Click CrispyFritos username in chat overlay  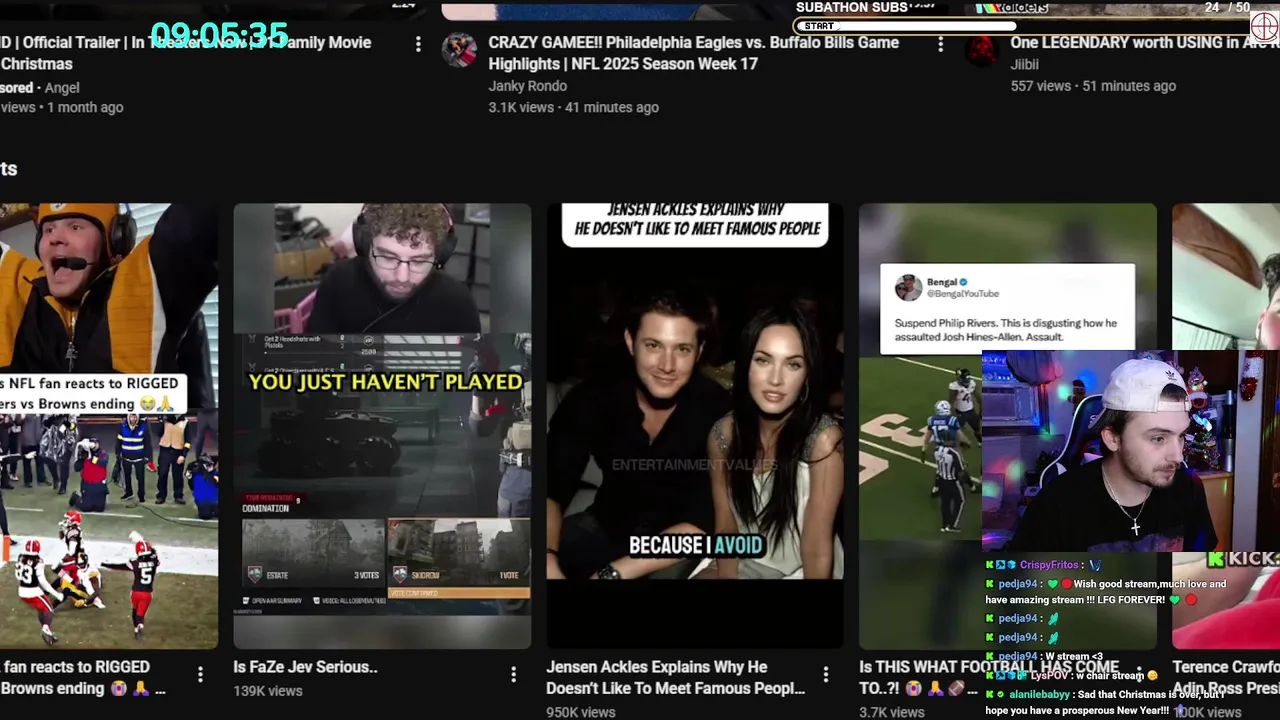click(1049, 565)
